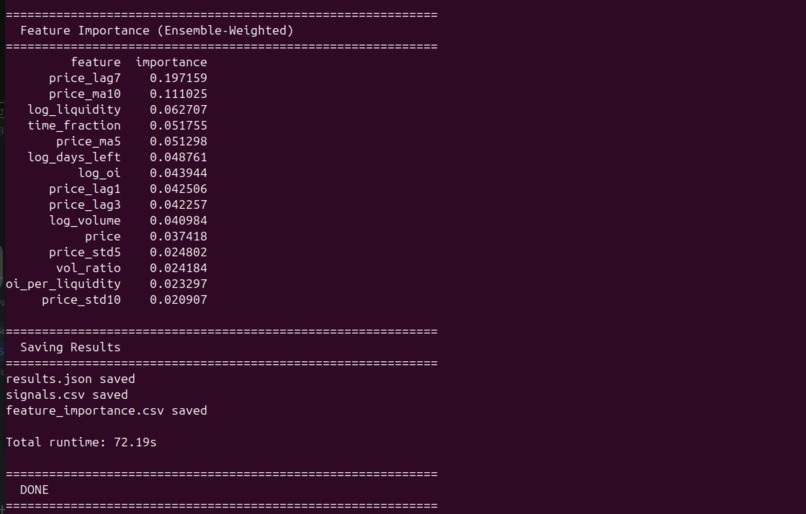Image resolution: width=806 pixels, height=514 pixels.
Task: Click the price_lag1 feature name
Action: (x=85, y=189)
